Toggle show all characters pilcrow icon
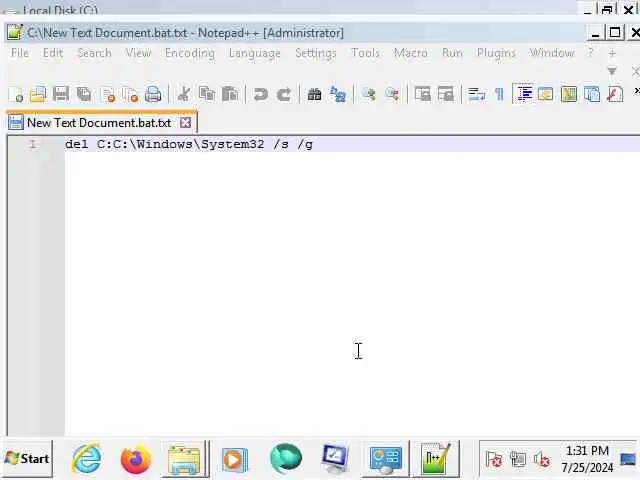This screenshot has width=640, height=480. 499,94
